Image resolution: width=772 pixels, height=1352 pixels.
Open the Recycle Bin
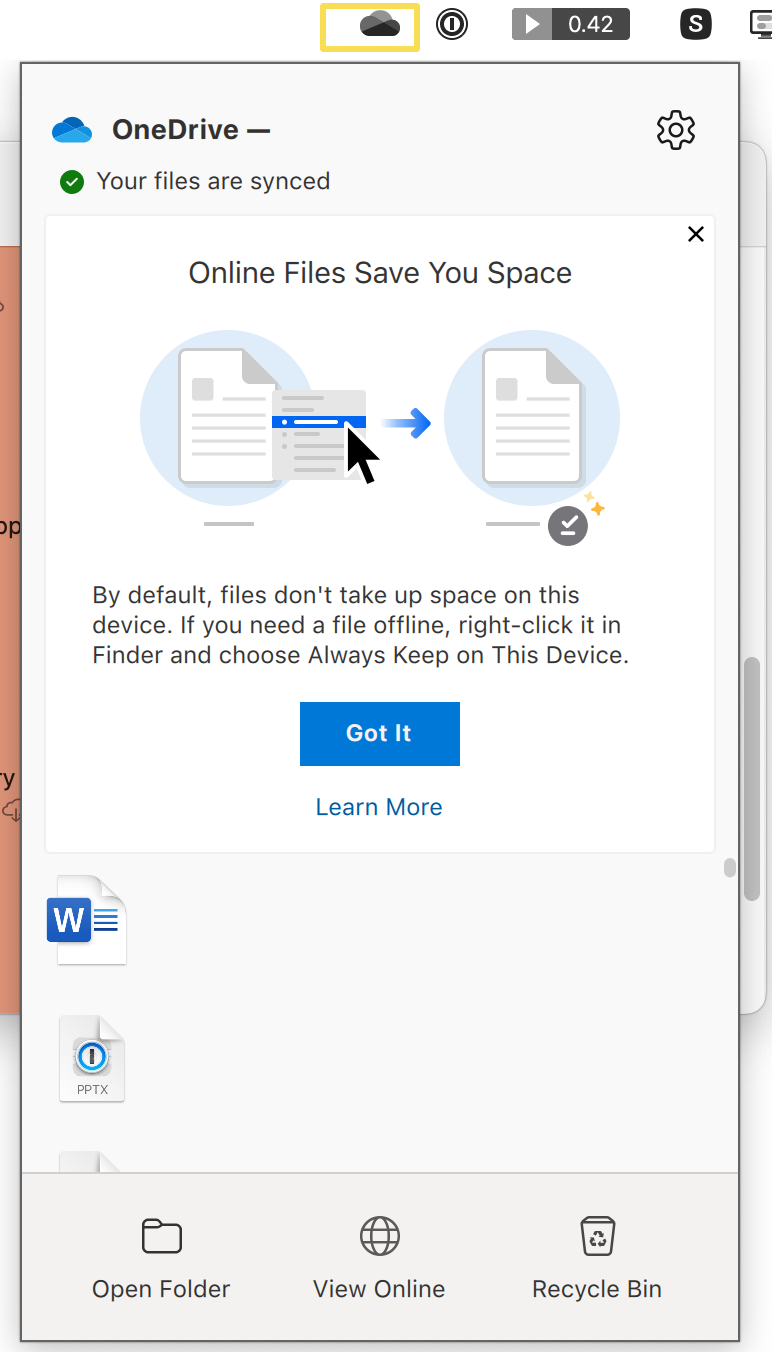[x=597, y=1259]
